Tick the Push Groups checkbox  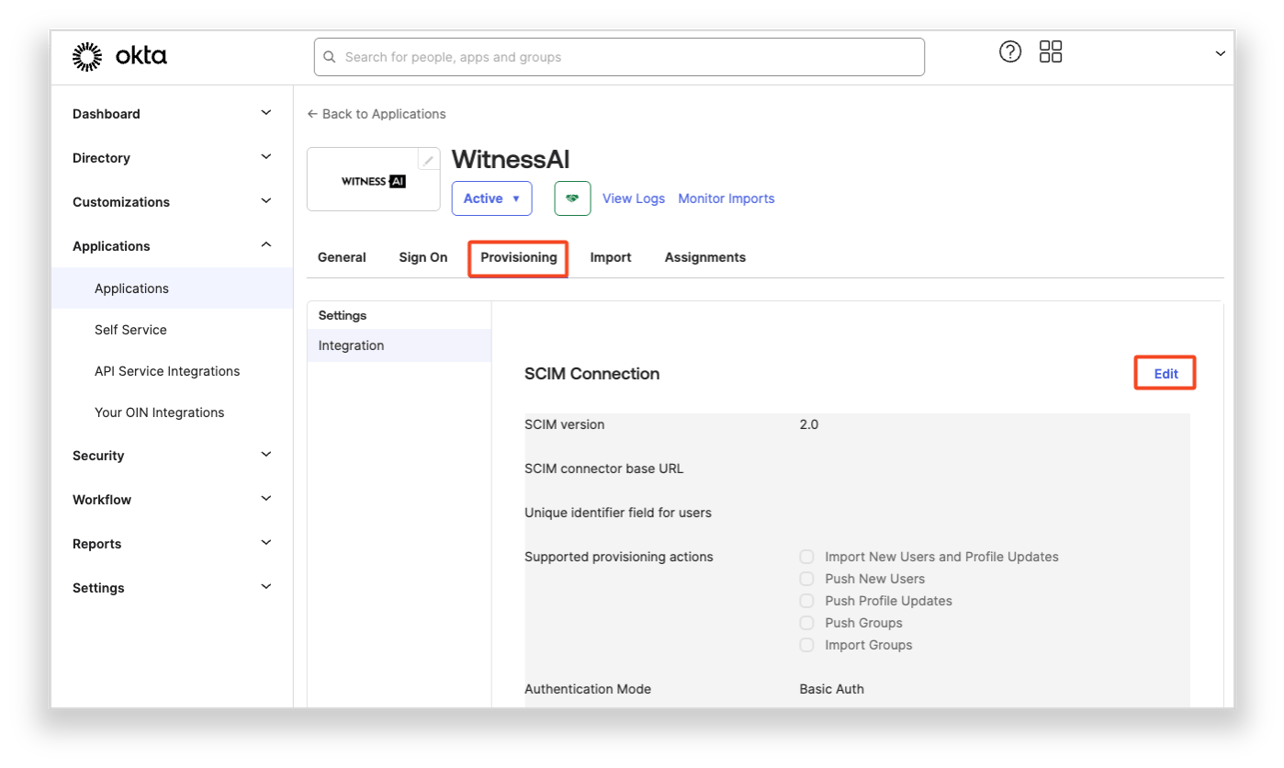pyautogui.click(x=806, y=623)
